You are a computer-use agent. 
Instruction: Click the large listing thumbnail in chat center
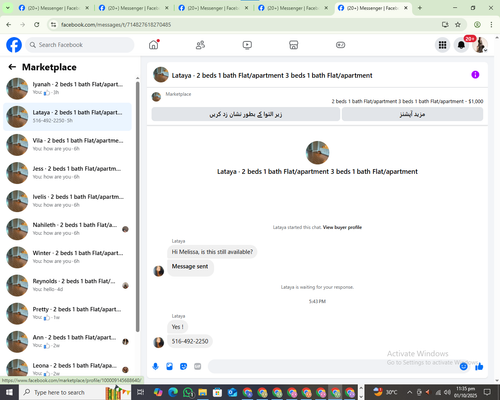[317, 153]
